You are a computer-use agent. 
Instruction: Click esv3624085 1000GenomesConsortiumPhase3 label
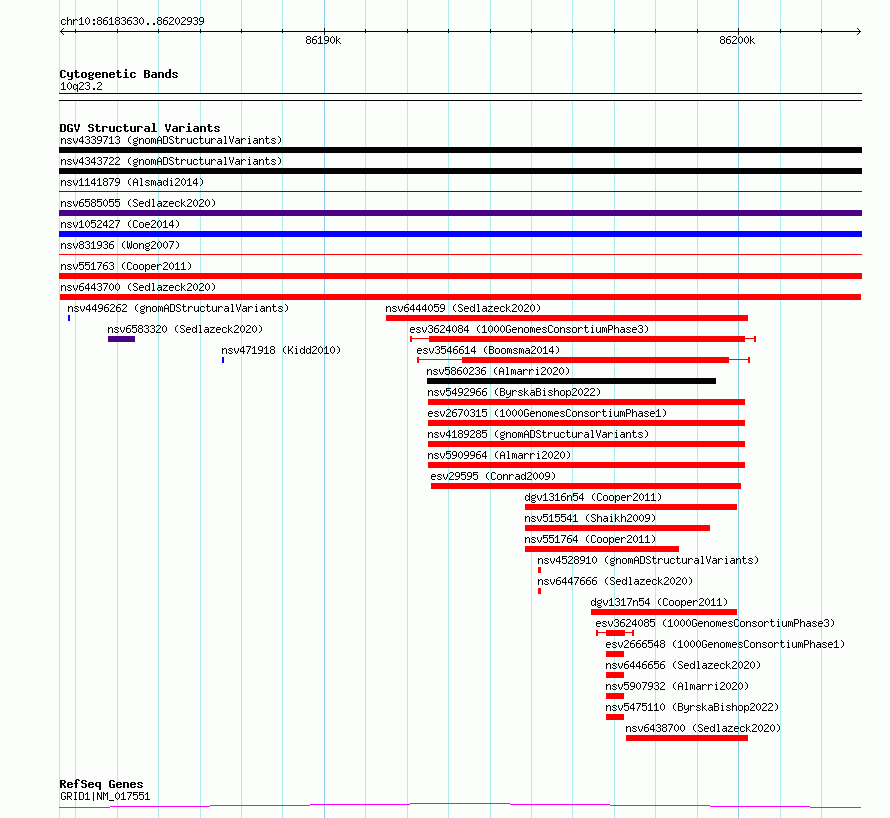pos(715,623)
